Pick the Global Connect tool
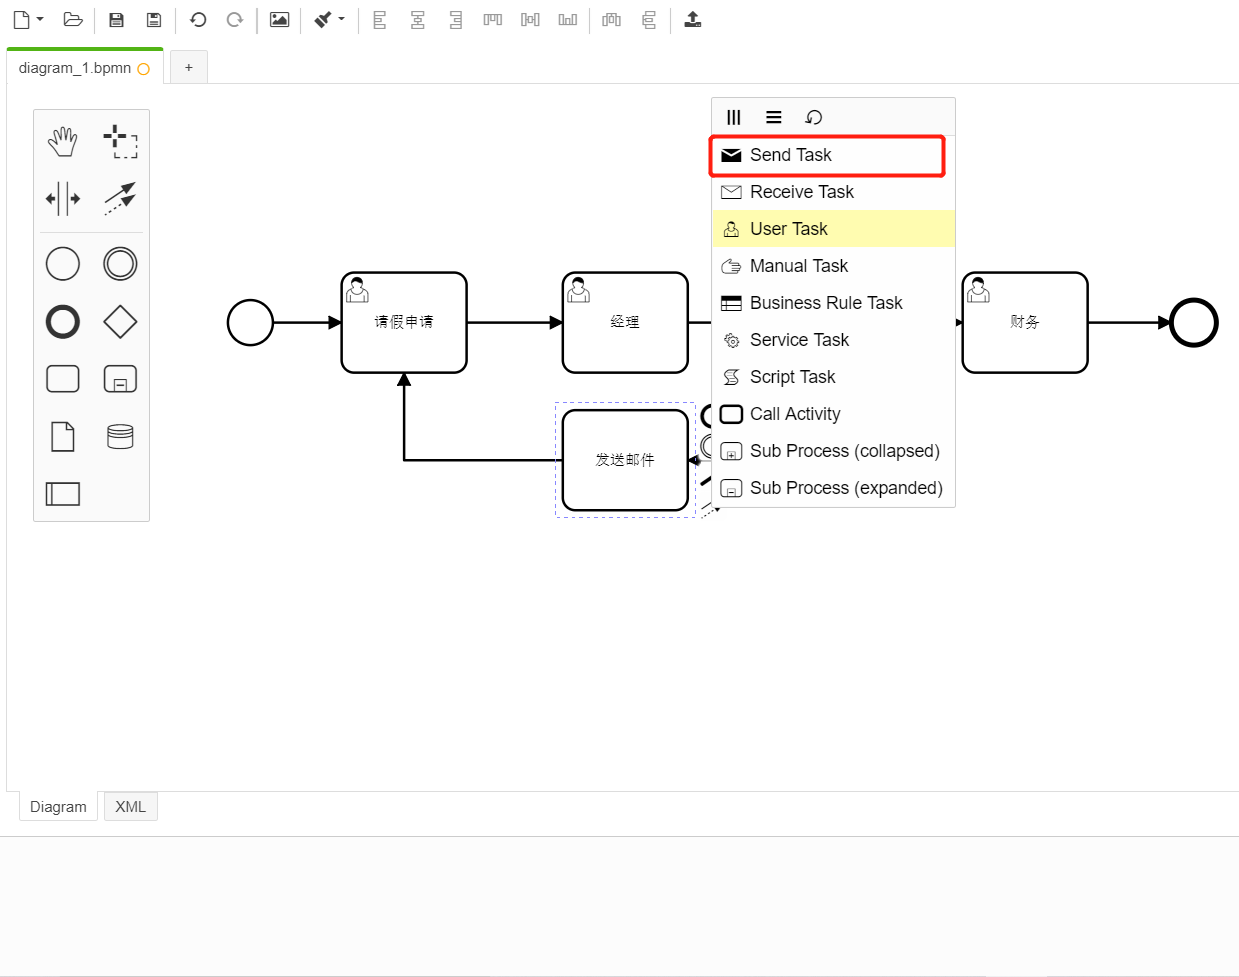This screenshot has width=1239, height=977. [119, 198]
